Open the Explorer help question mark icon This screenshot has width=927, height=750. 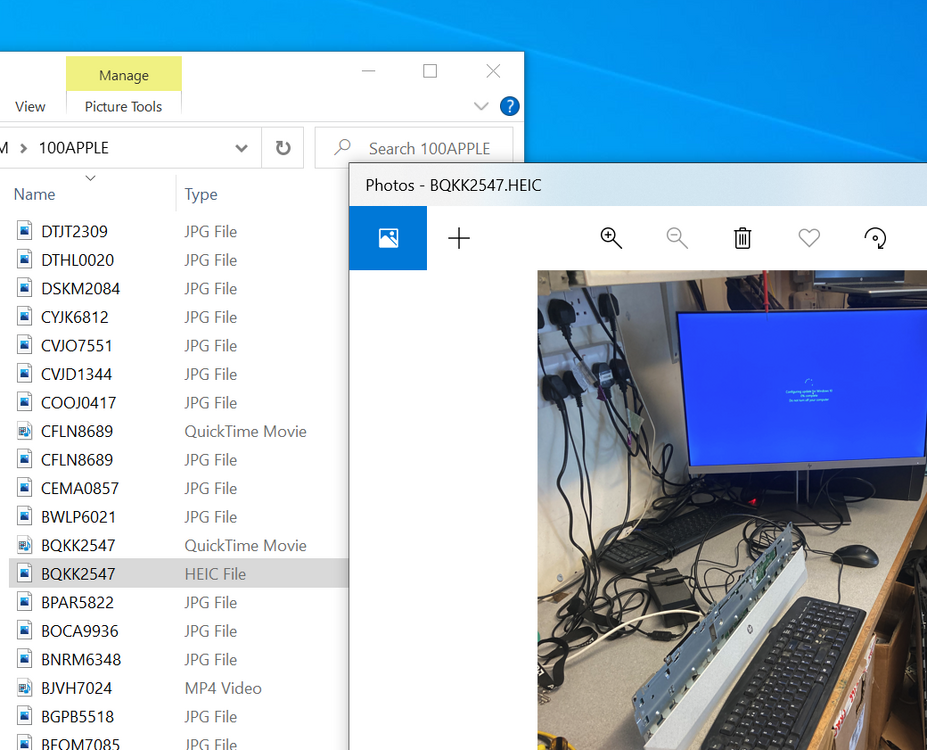pyautogui.click(x=510, y=106)
